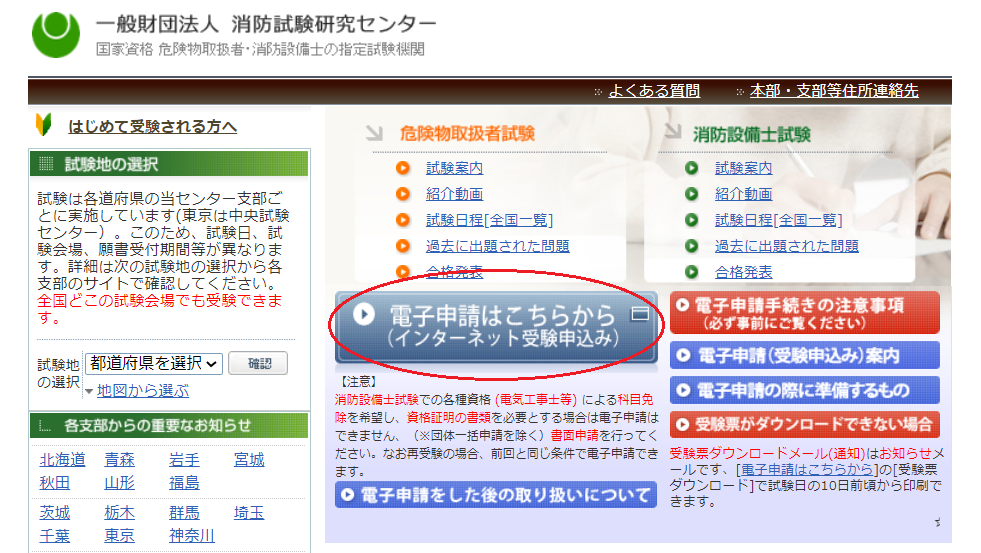Select 神奈川 branch link
Viewport: 981px width, 553px height.
191,536
